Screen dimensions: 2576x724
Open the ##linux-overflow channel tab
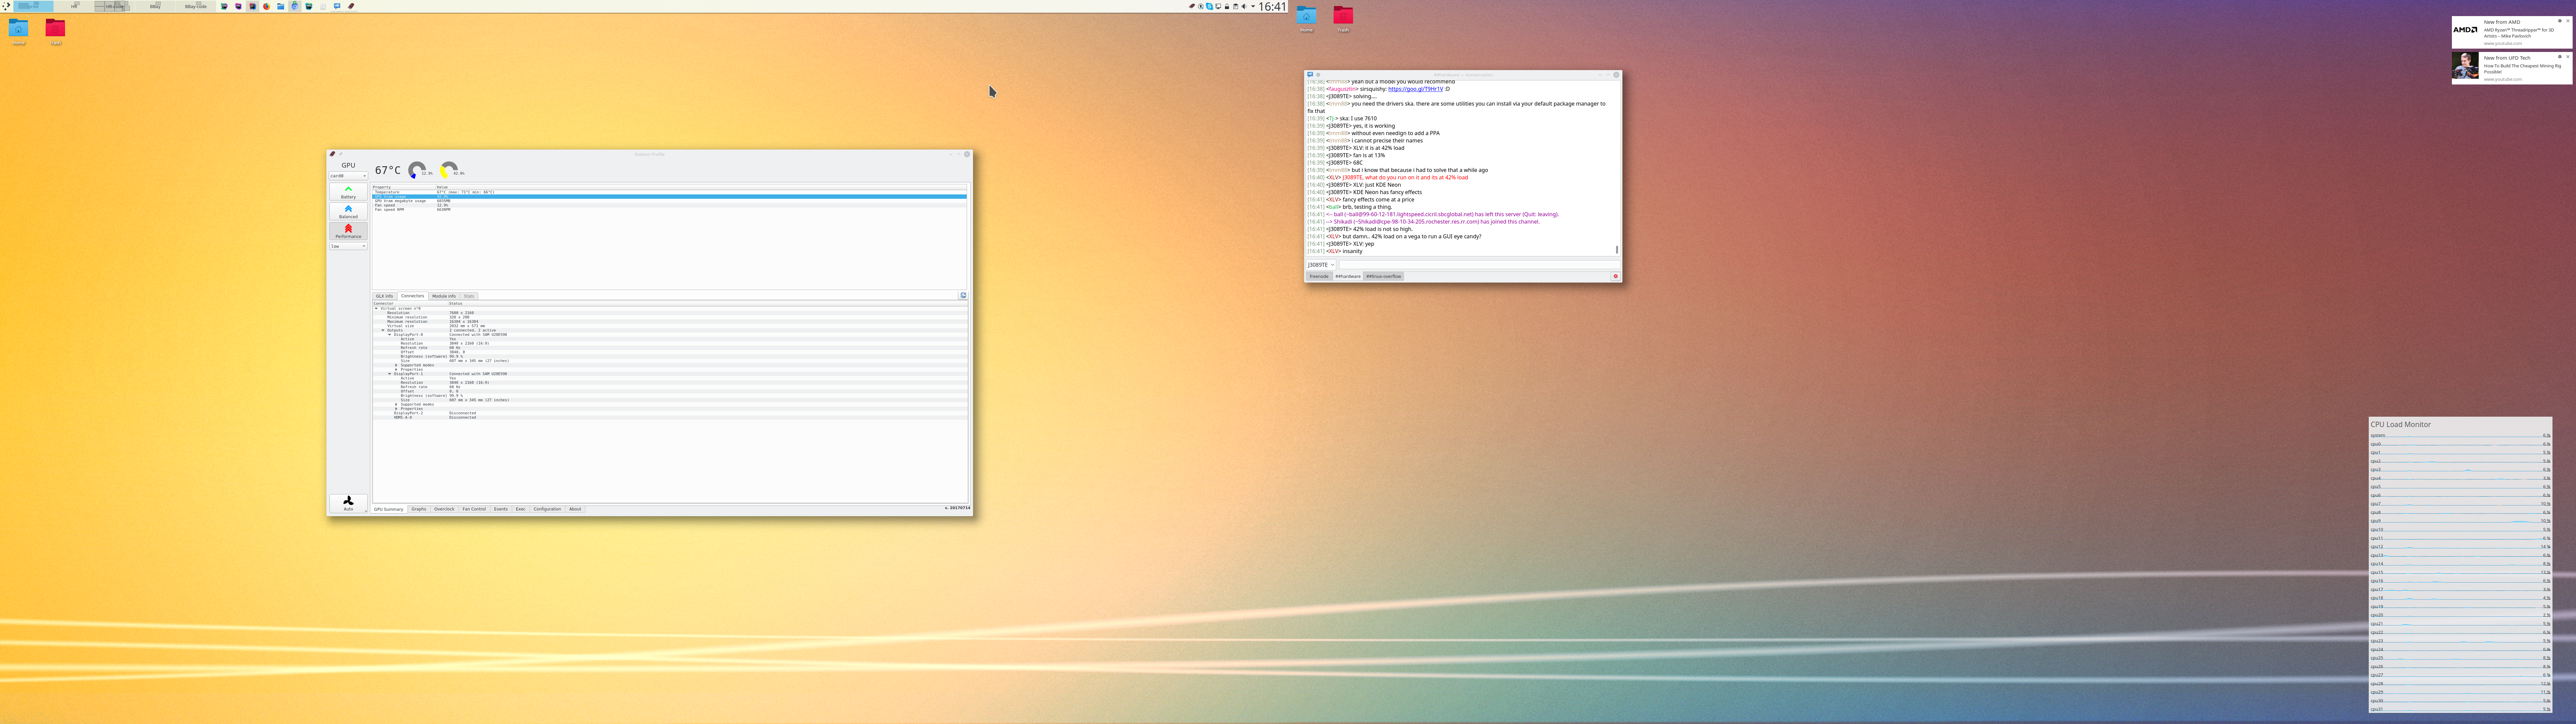tap(1384, 276)
